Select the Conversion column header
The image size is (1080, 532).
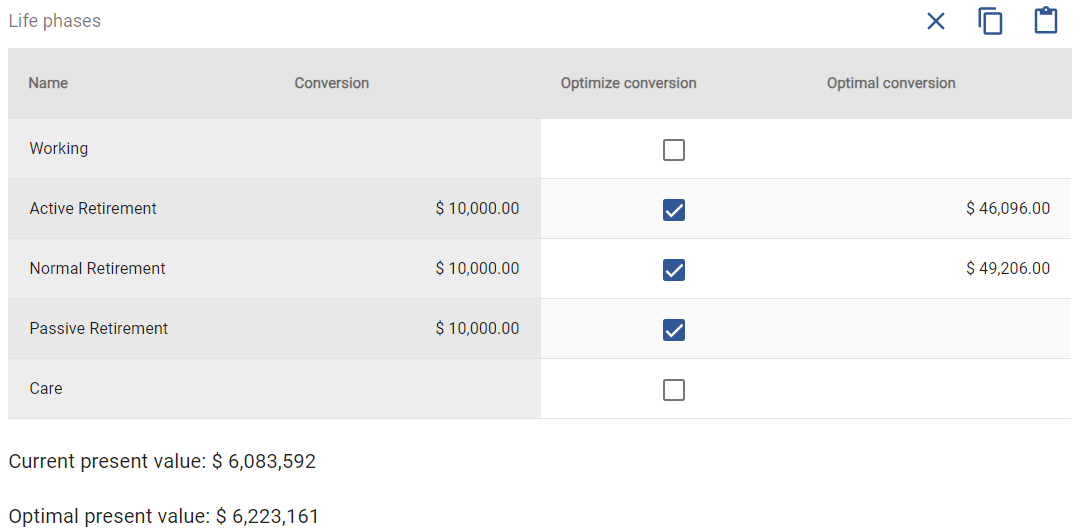332,83
